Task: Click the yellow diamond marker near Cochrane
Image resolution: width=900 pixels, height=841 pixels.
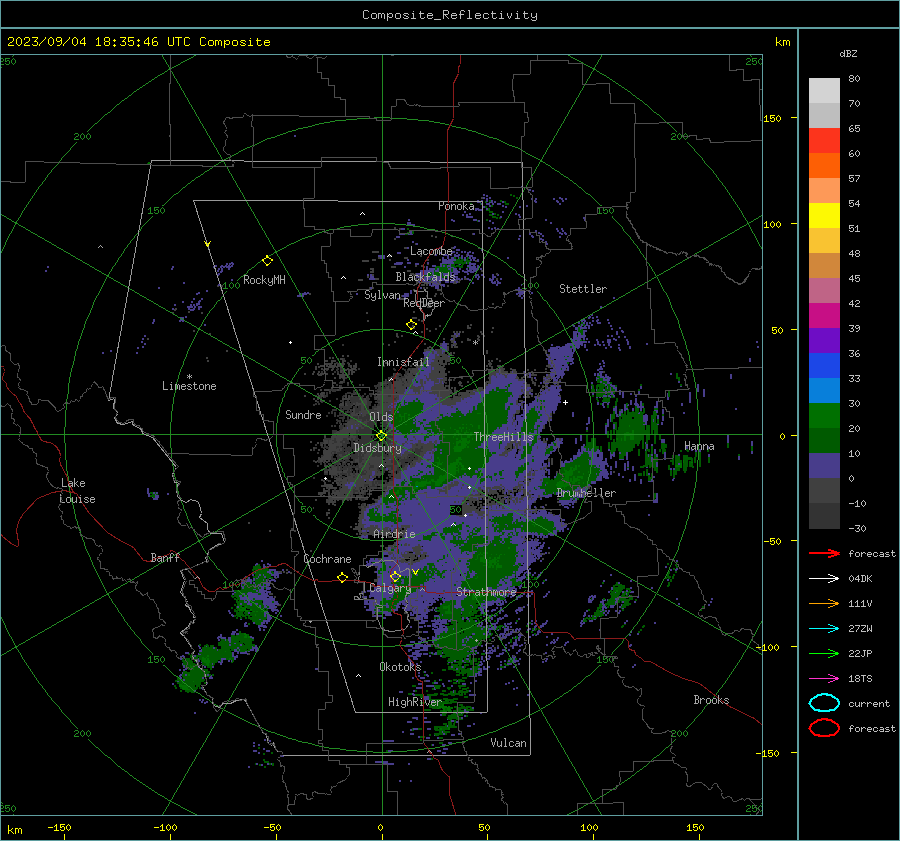Action: pos(342,577)
